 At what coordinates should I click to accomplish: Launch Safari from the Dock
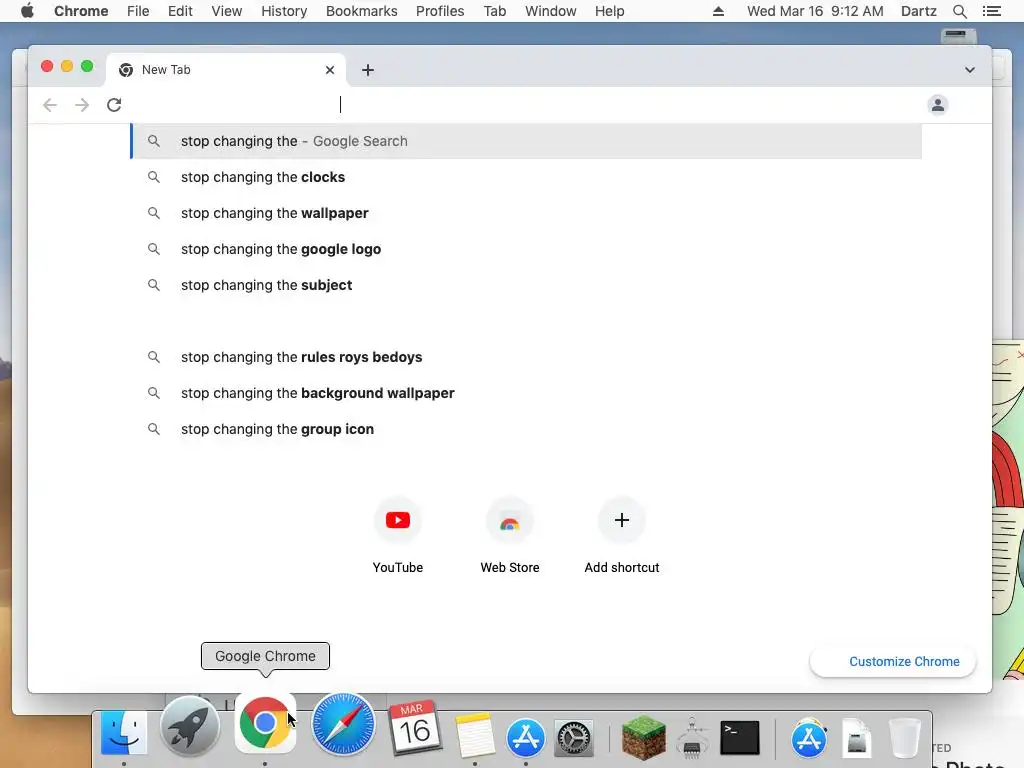pyautogui.click(x=344, y=724)
